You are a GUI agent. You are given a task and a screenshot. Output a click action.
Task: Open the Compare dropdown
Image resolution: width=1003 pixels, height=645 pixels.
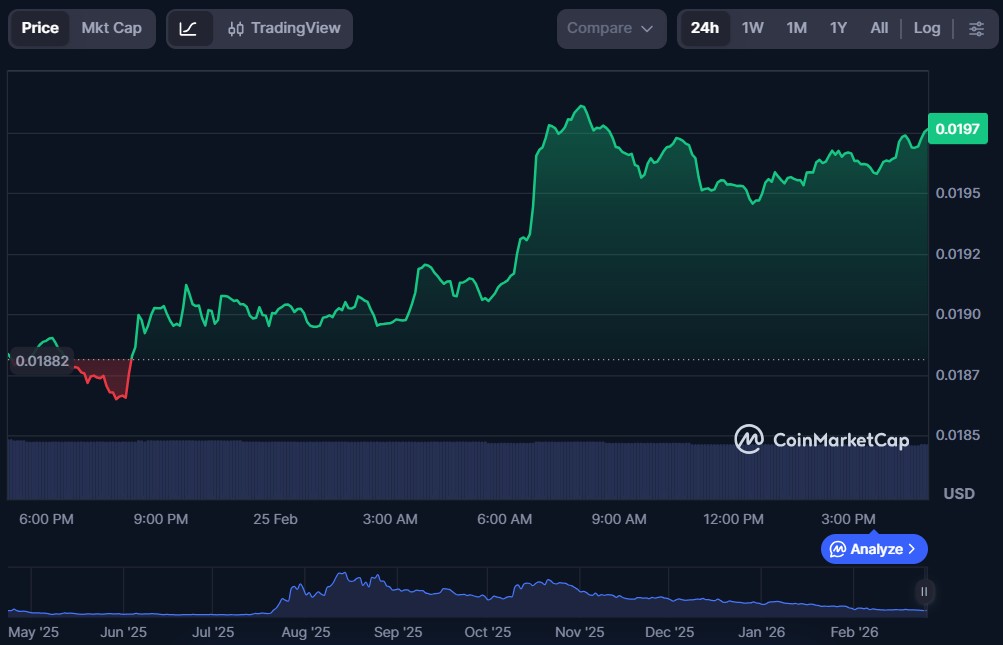611,28
